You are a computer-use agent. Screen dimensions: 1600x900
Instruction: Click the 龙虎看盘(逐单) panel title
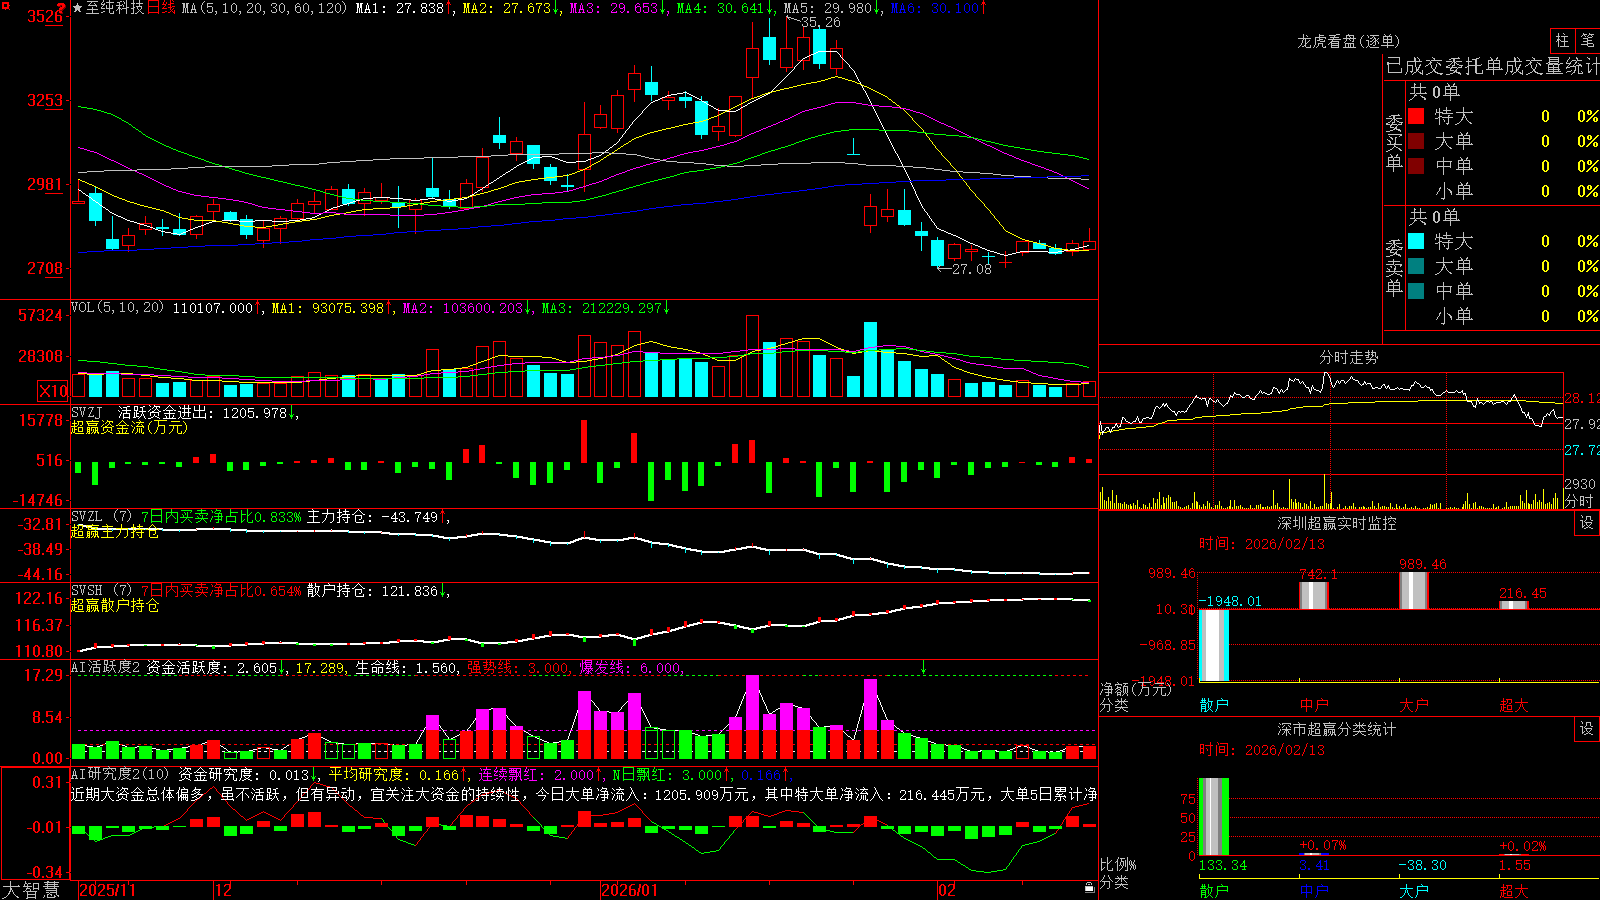pyautogui.click(x=1348, y=41)
